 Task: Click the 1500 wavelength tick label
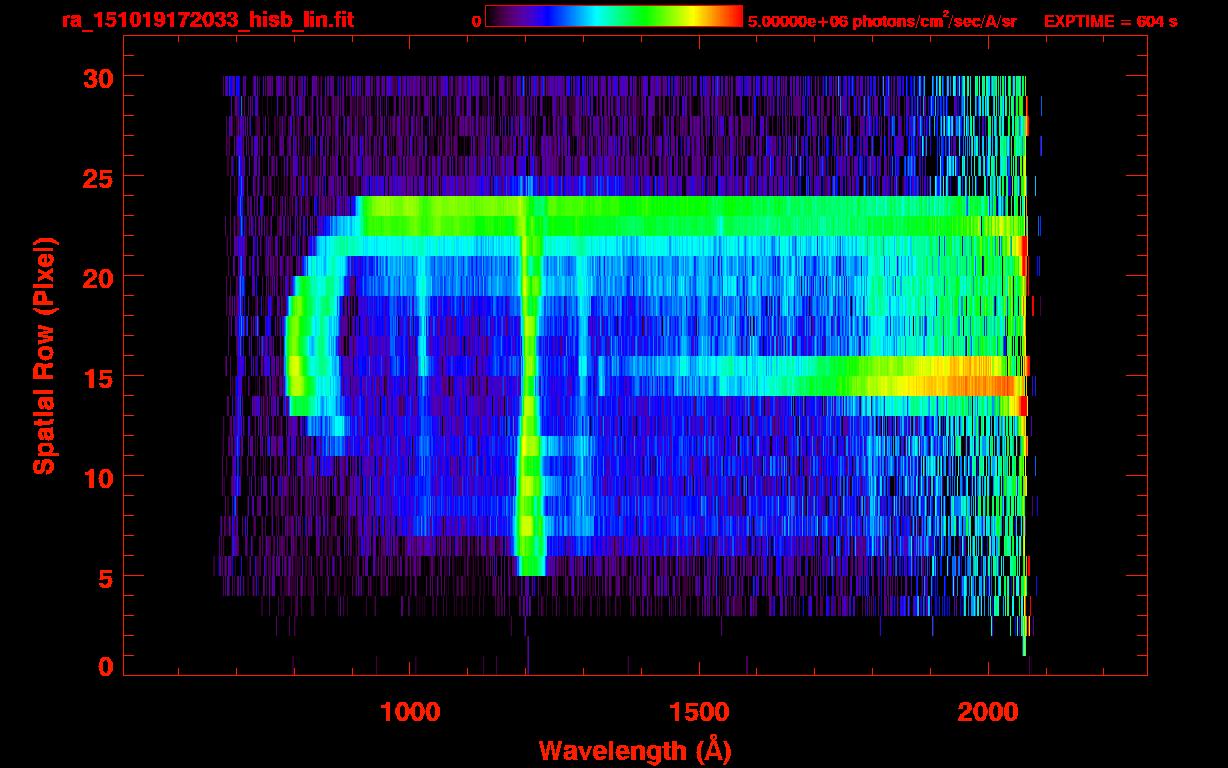point(698,712)
